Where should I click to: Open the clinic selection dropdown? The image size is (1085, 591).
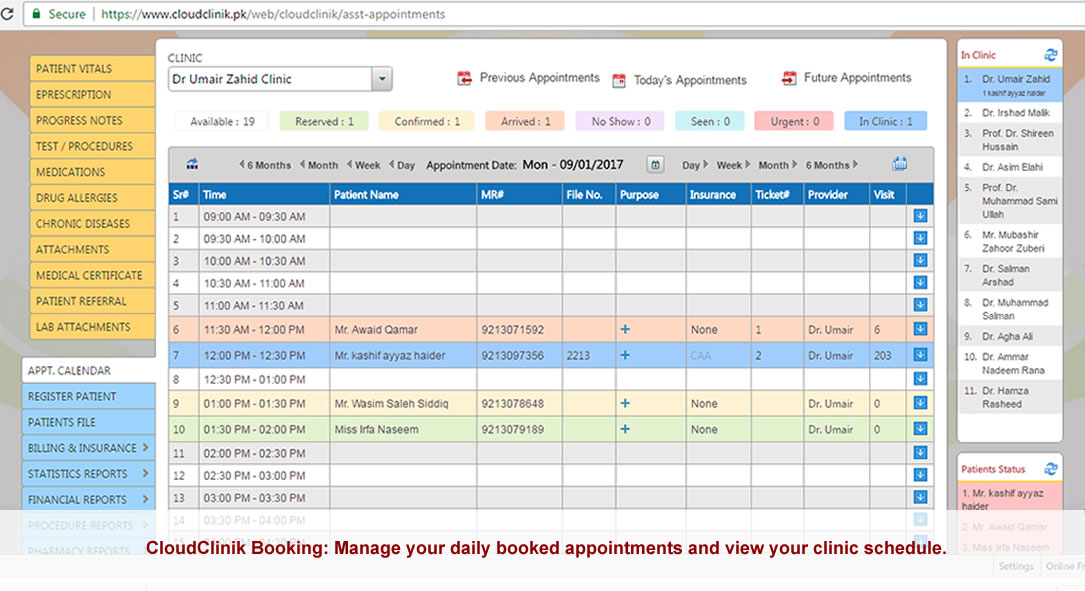click(381, 78)
